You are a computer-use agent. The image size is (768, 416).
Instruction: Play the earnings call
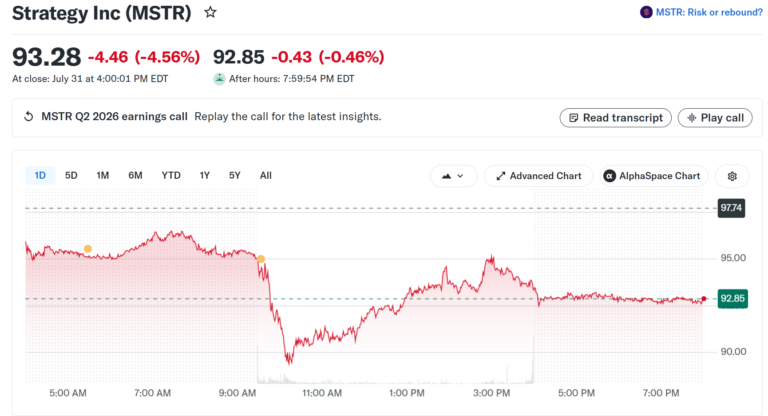point(715,118)
